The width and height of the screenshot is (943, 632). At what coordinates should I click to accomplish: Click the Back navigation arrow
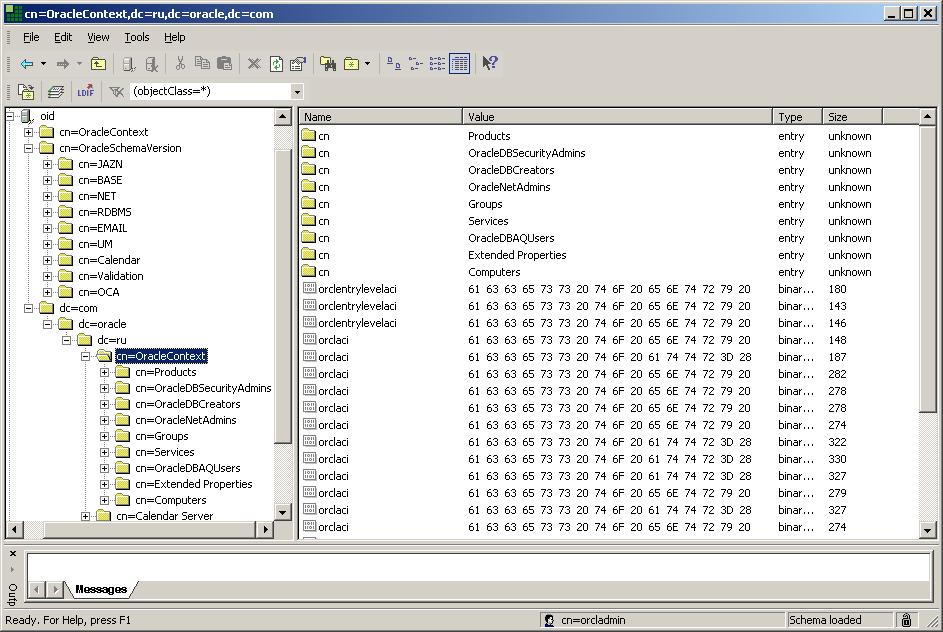[26, 63]
